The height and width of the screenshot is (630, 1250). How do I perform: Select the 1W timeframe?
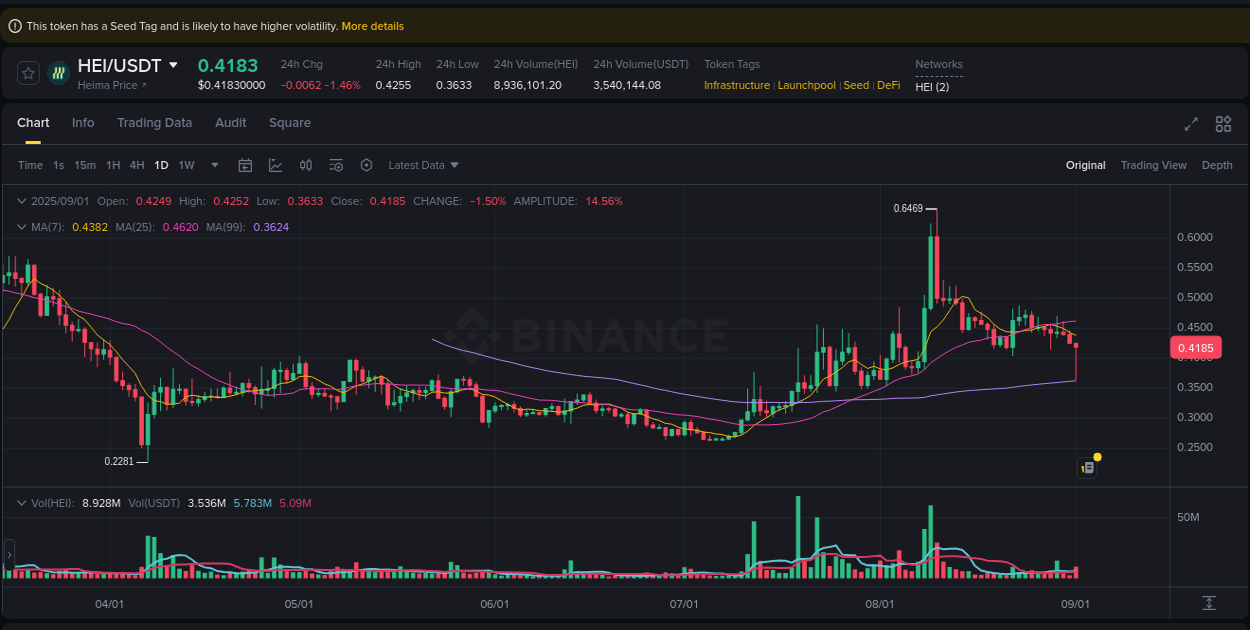pyautogui.click(x=186, y=165)
